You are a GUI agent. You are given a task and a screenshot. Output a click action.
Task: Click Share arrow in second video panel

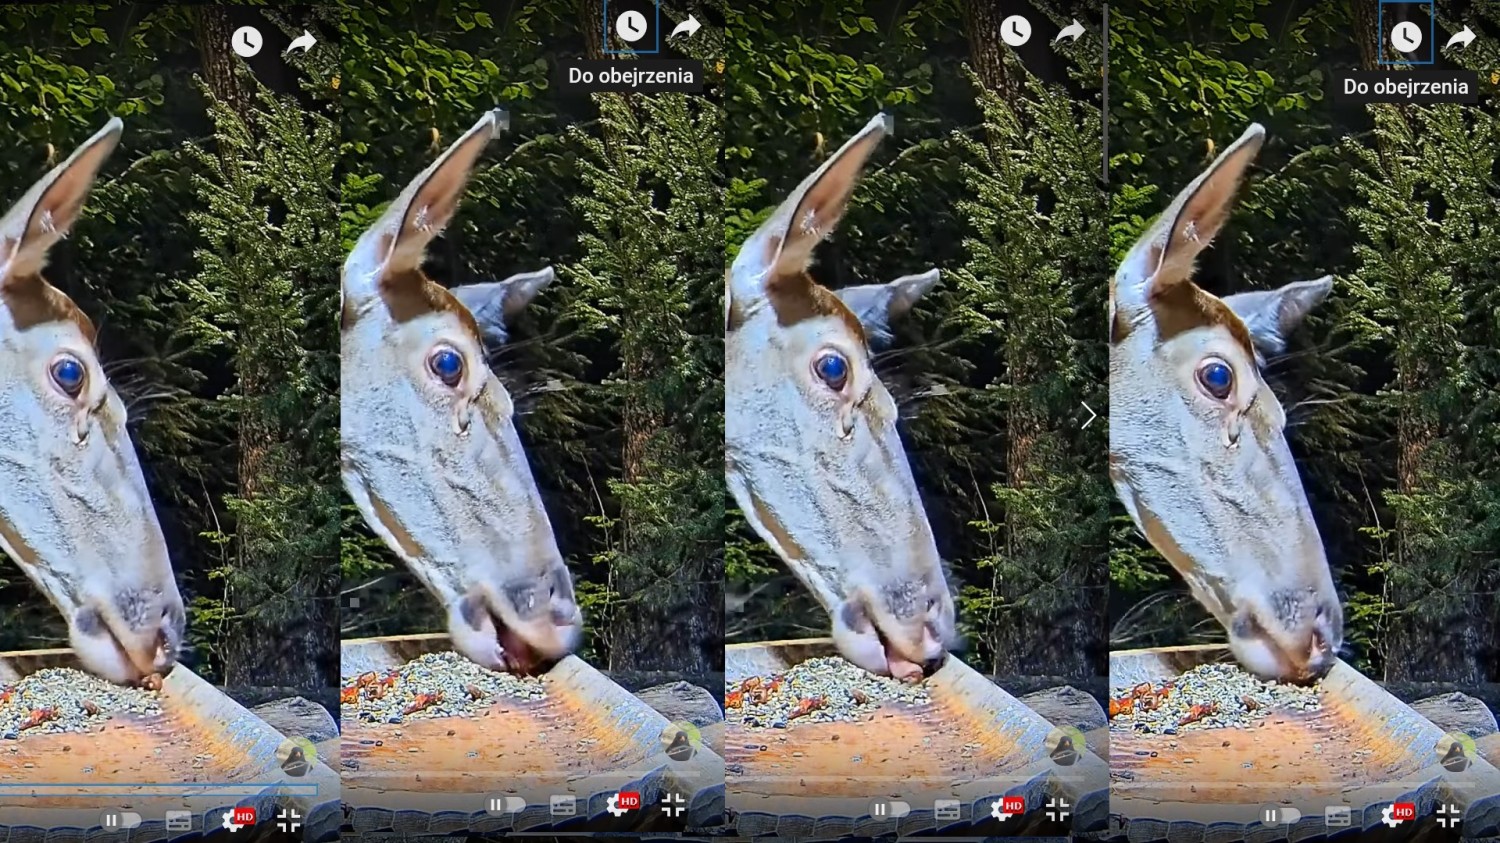click(x=685, y=28)
